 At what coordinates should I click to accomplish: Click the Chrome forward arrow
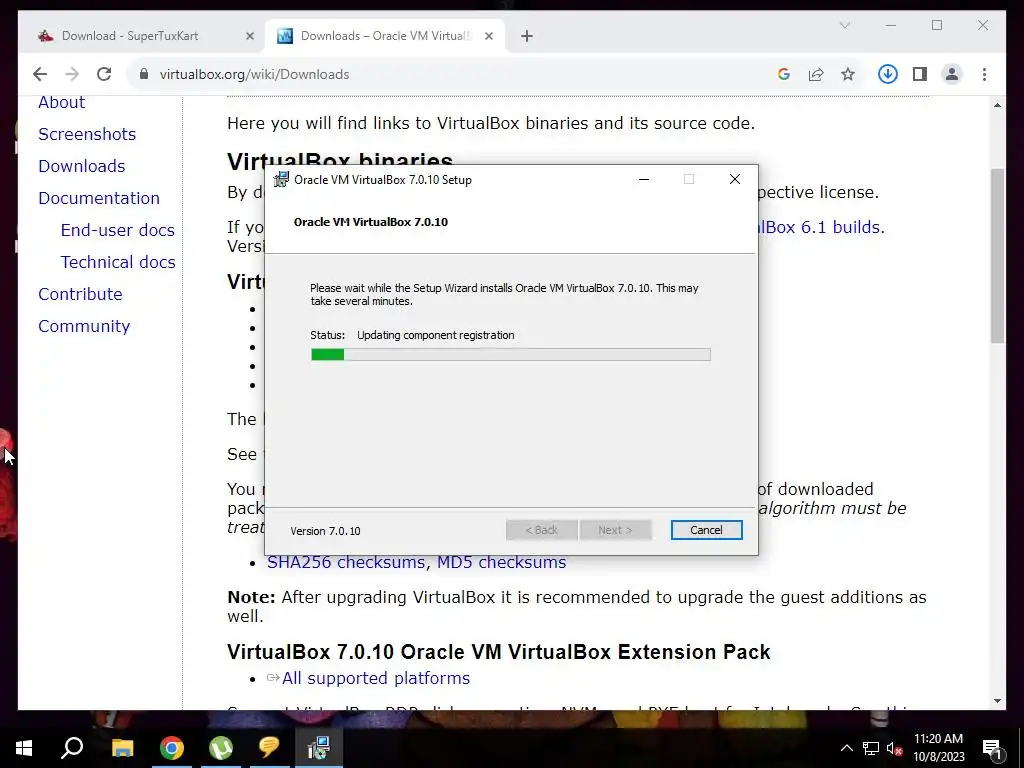pos(72,74)
